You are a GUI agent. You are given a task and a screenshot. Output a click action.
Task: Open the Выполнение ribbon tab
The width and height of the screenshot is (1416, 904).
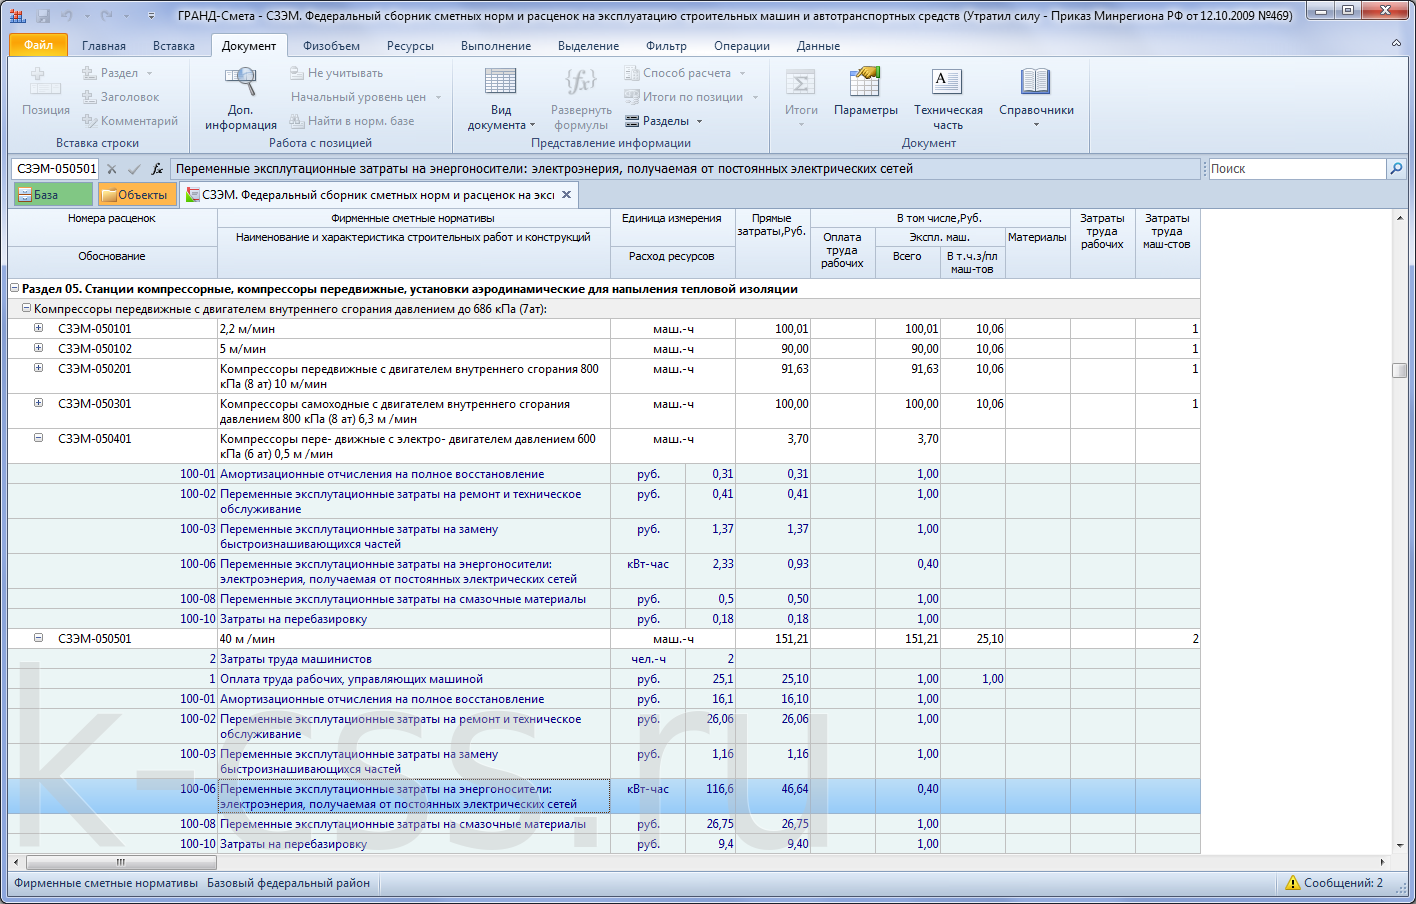[x=496, y=46]
